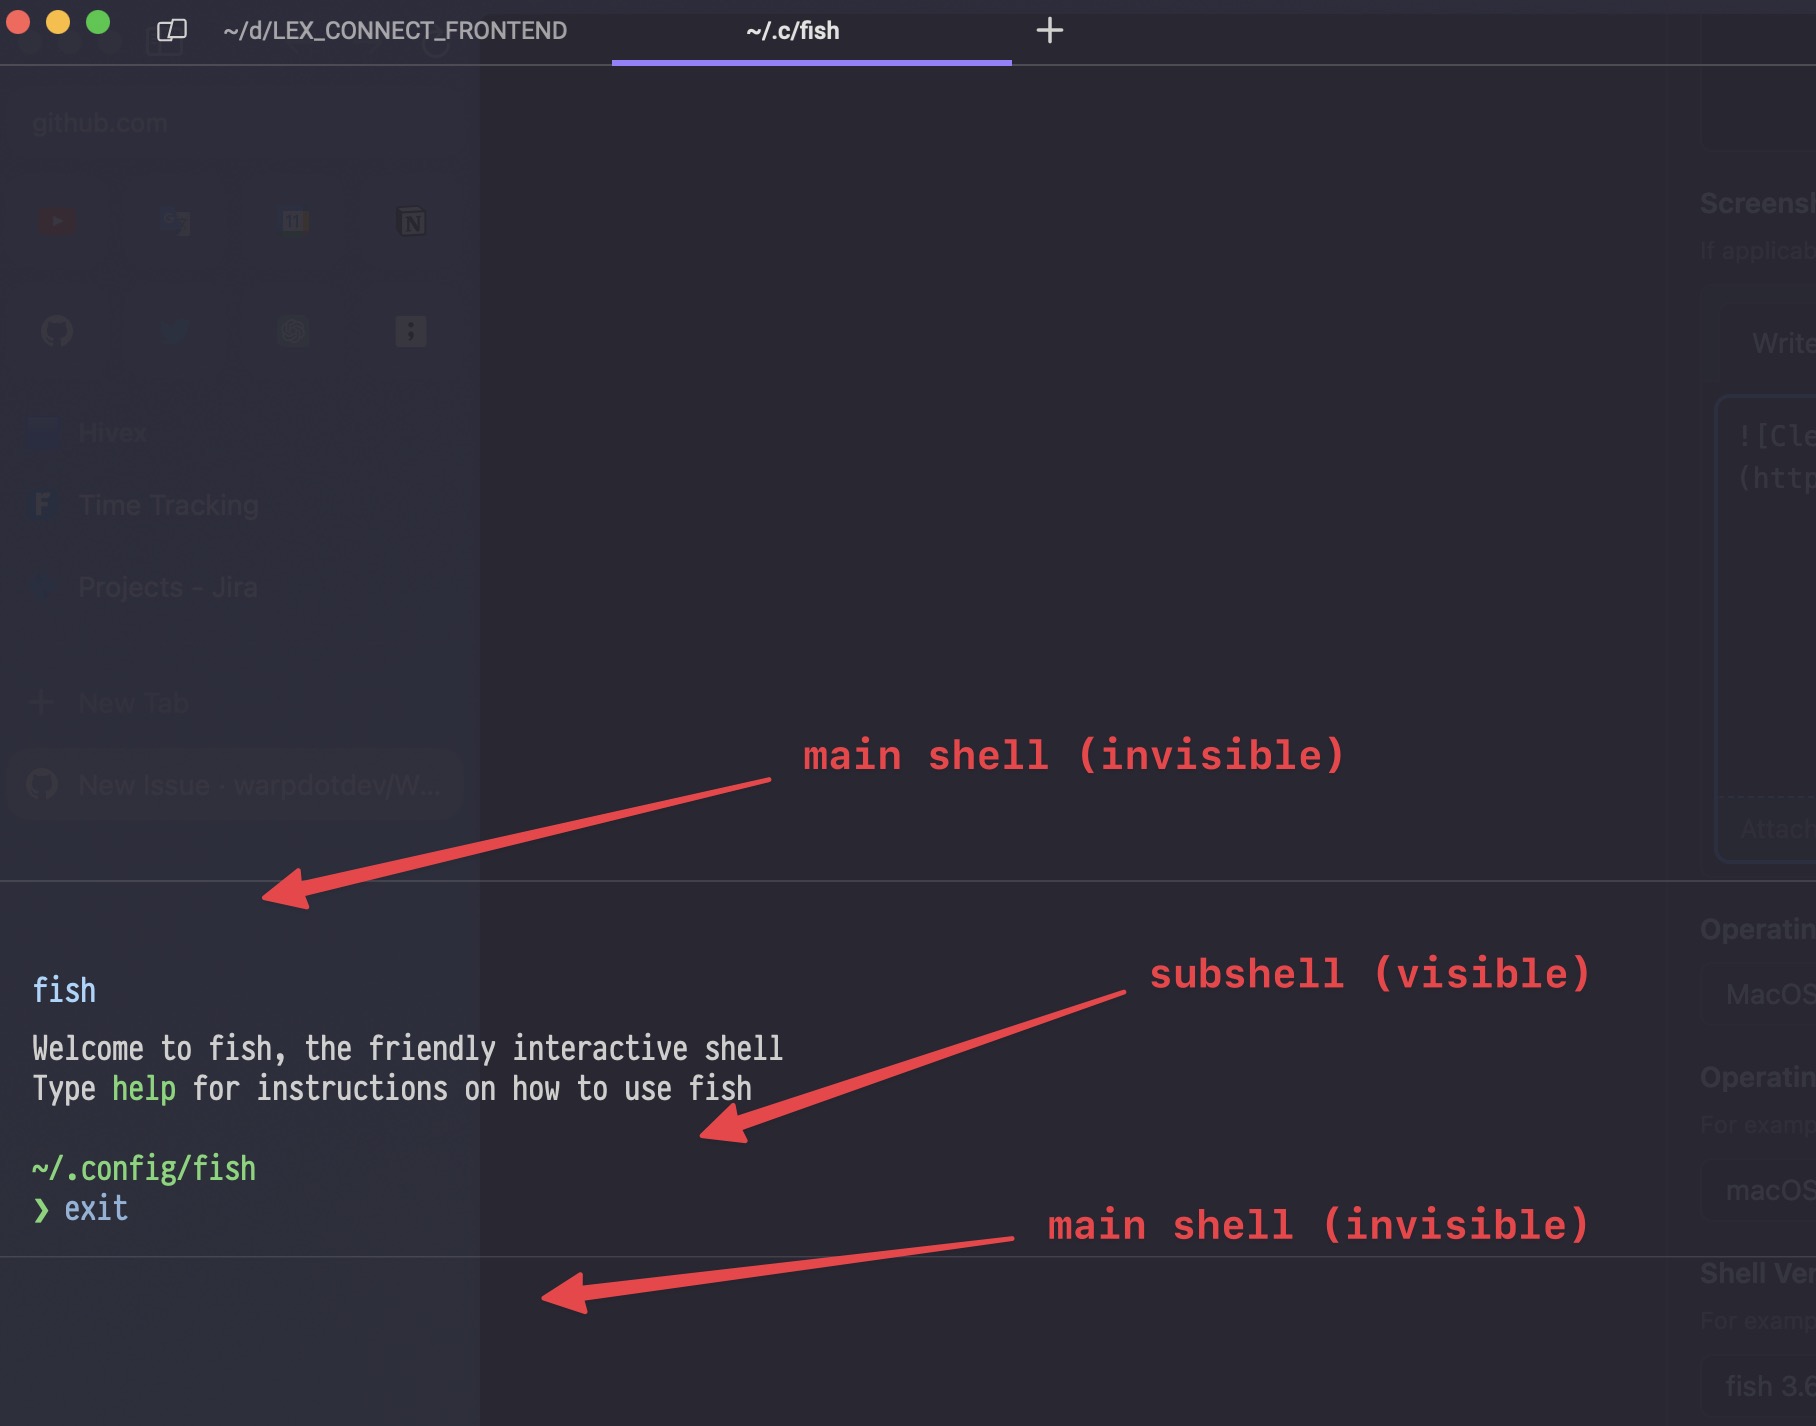The image size is (1816, 1426).
Task: Click the GitHub speed dial icon
Action: click(x=58, y=331)
